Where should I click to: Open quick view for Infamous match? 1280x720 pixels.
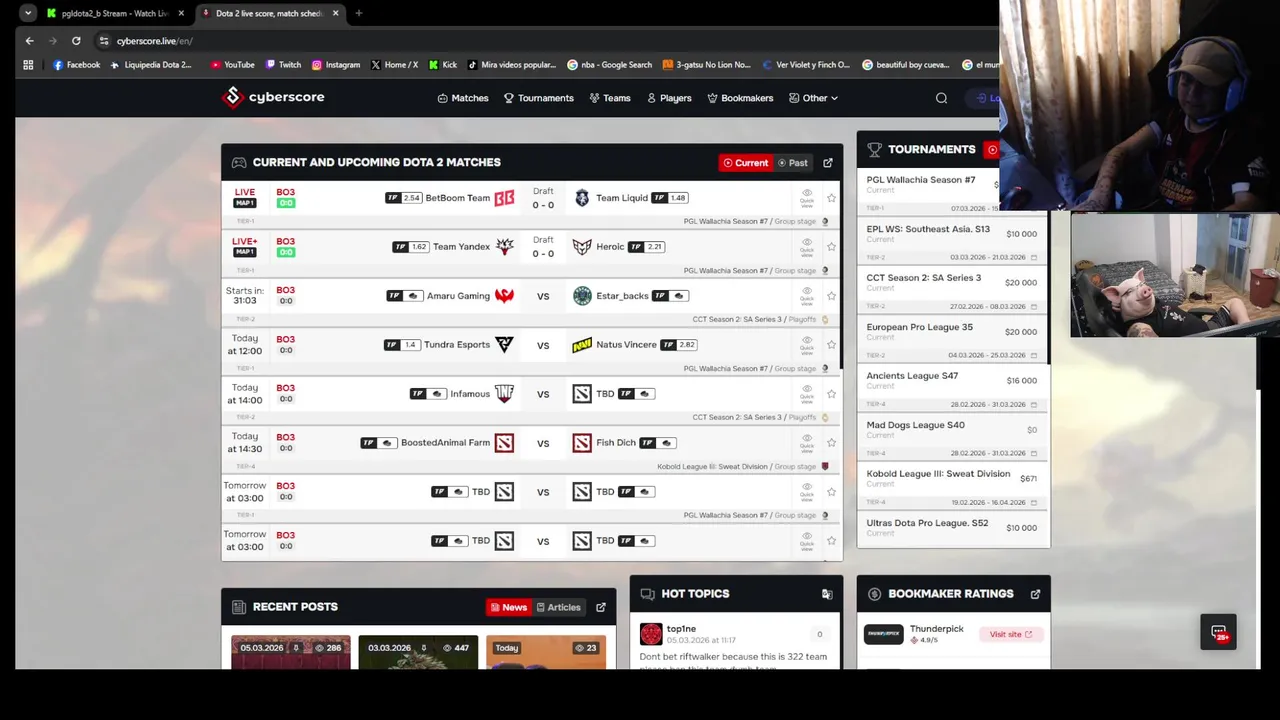pos(807,394)
